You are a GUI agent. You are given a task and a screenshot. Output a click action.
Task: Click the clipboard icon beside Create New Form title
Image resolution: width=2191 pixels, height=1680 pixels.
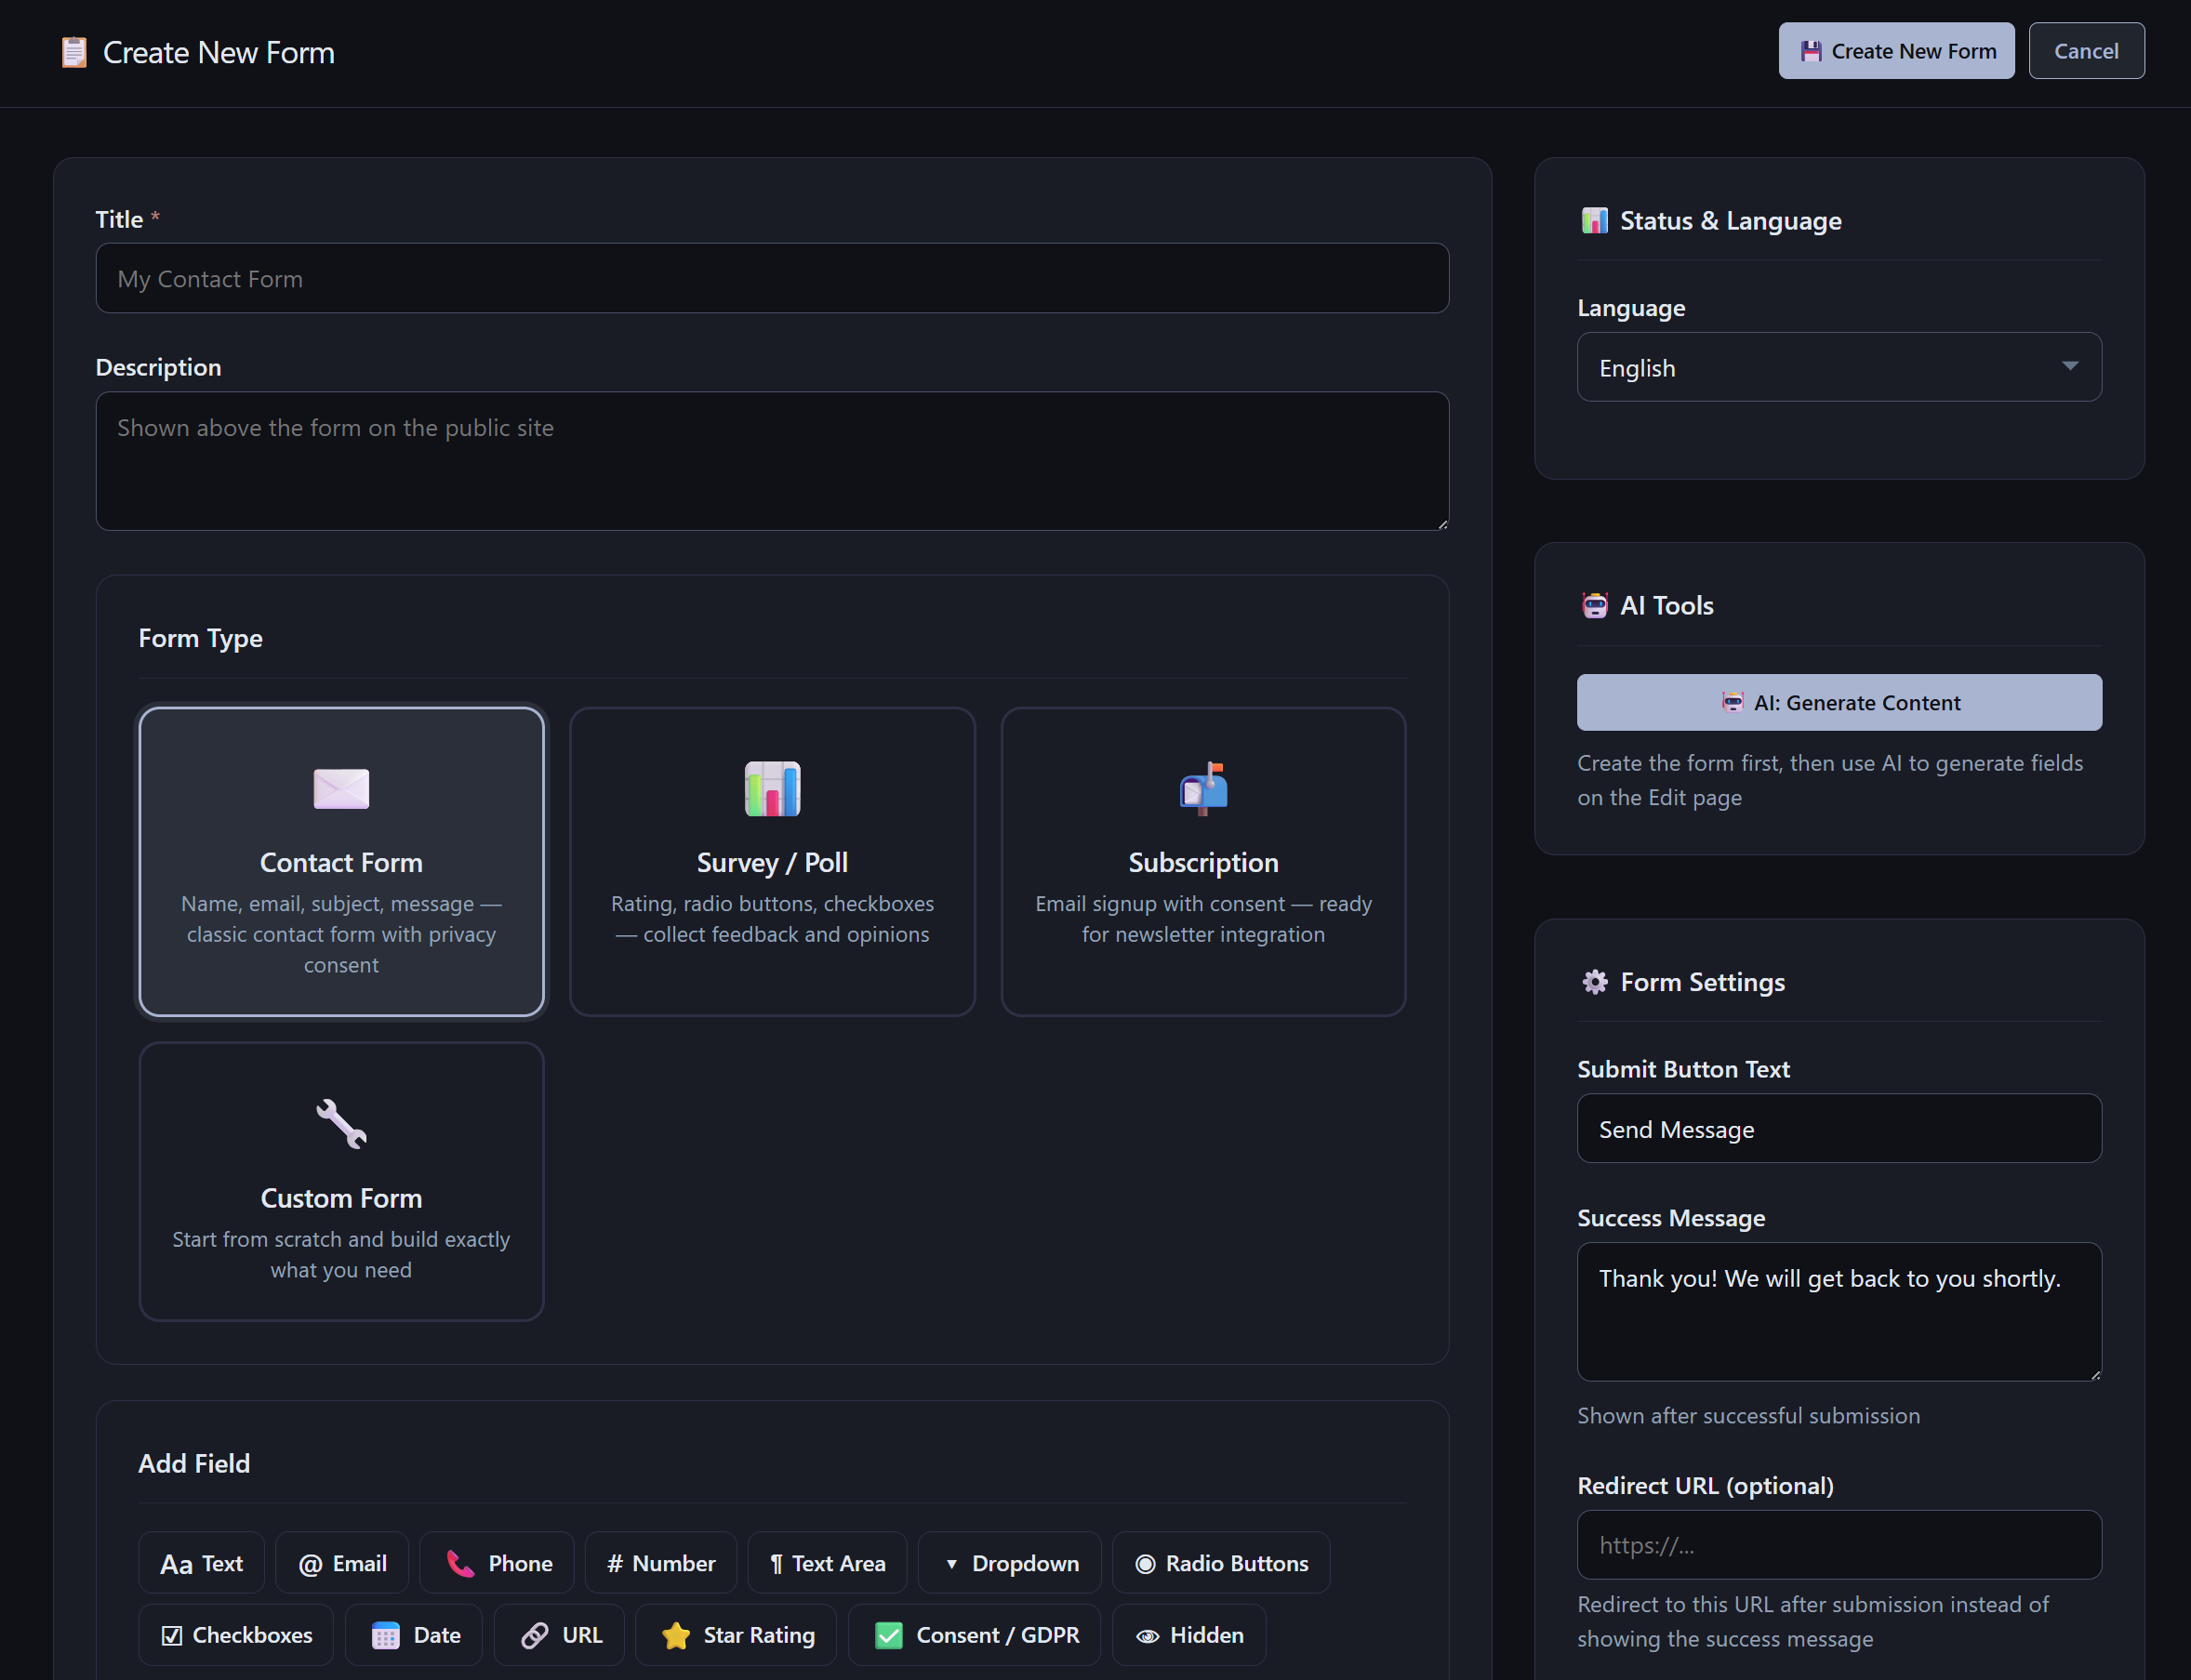coord(74,52)
